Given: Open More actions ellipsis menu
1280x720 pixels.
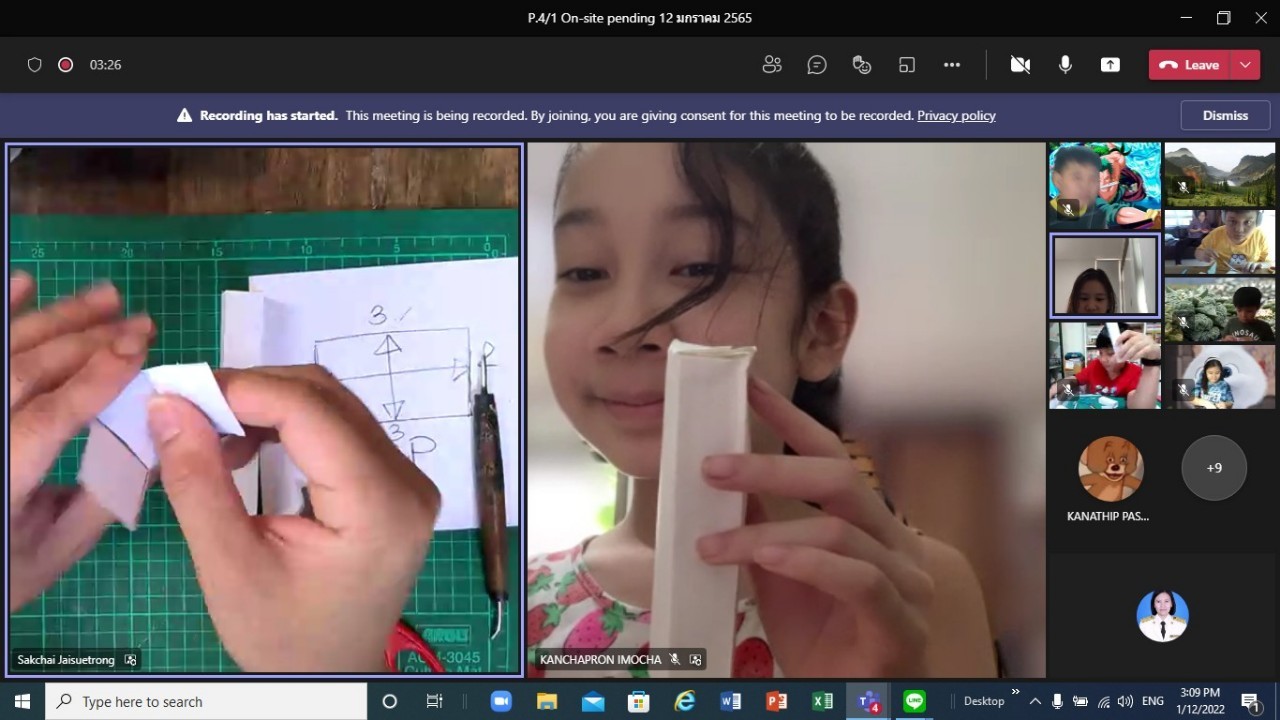Looking at the screenshot, I should click(x=952, y=65).
